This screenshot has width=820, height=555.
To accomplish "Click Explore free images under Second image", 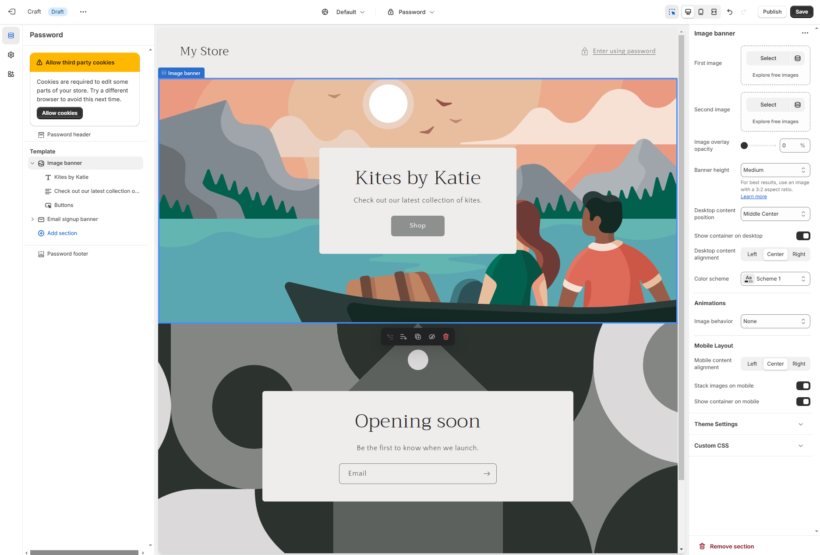I will (775, 121).
